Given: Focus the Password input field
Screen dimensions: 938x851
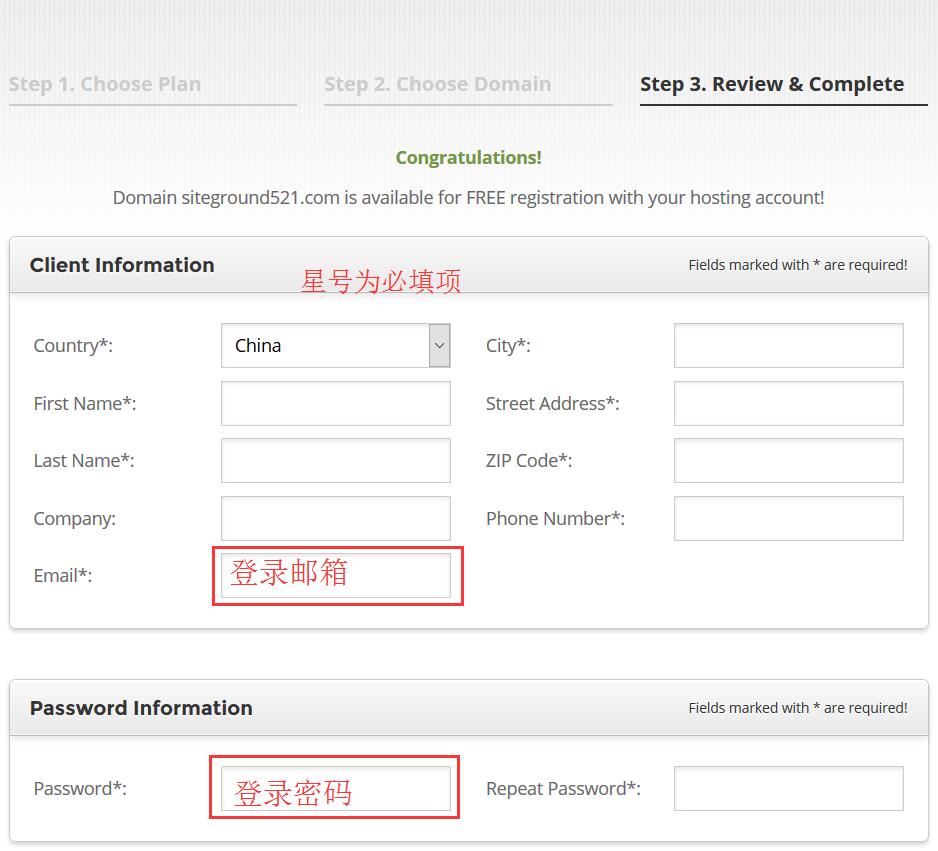Looking at the screenshot, I should pos(335,789).
